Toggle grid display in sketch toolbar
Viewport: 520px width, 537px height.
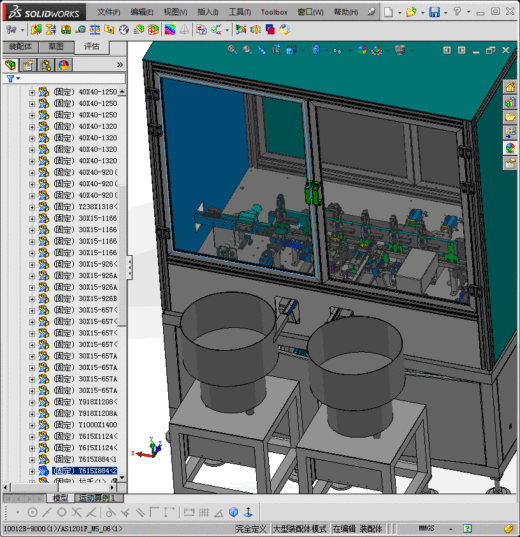(x=204, y=512)
